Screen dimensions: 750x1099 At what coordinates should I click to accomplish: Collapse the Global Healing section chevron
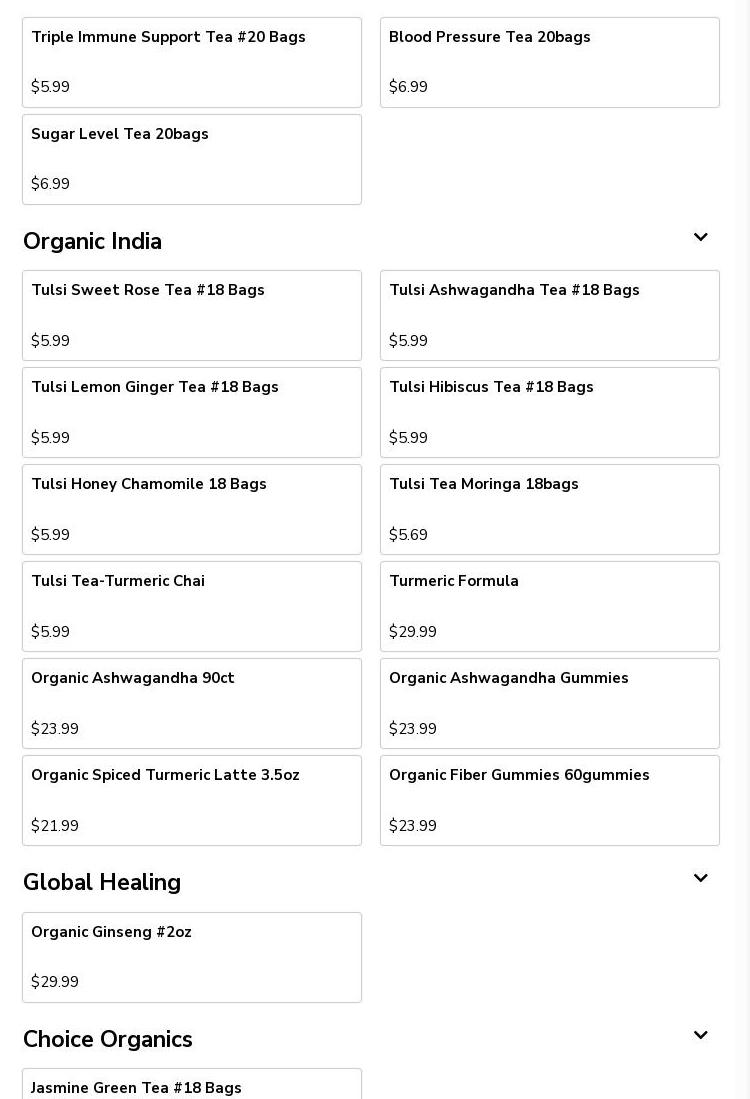(x=700, y=879)
